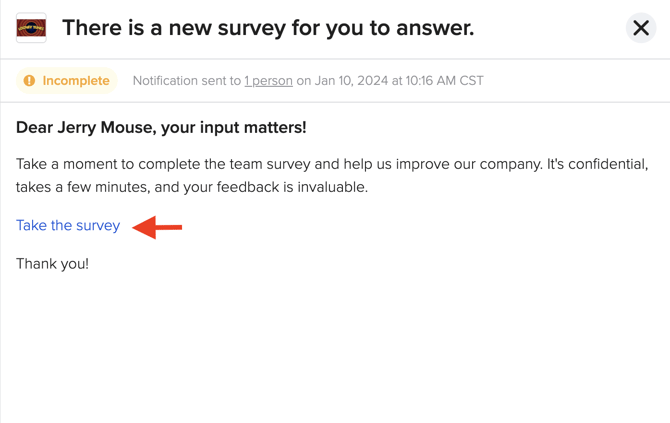Click the "Thank you!" closing text
670x423 pixels.
pyautogui.click(x=53, y=264)
